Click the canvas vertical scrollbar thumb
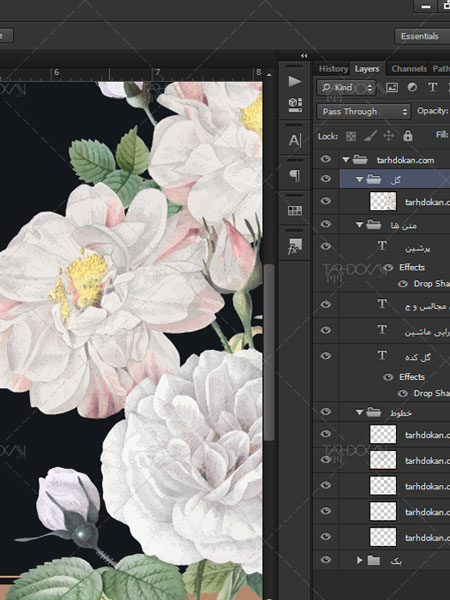 click(269, 352)
